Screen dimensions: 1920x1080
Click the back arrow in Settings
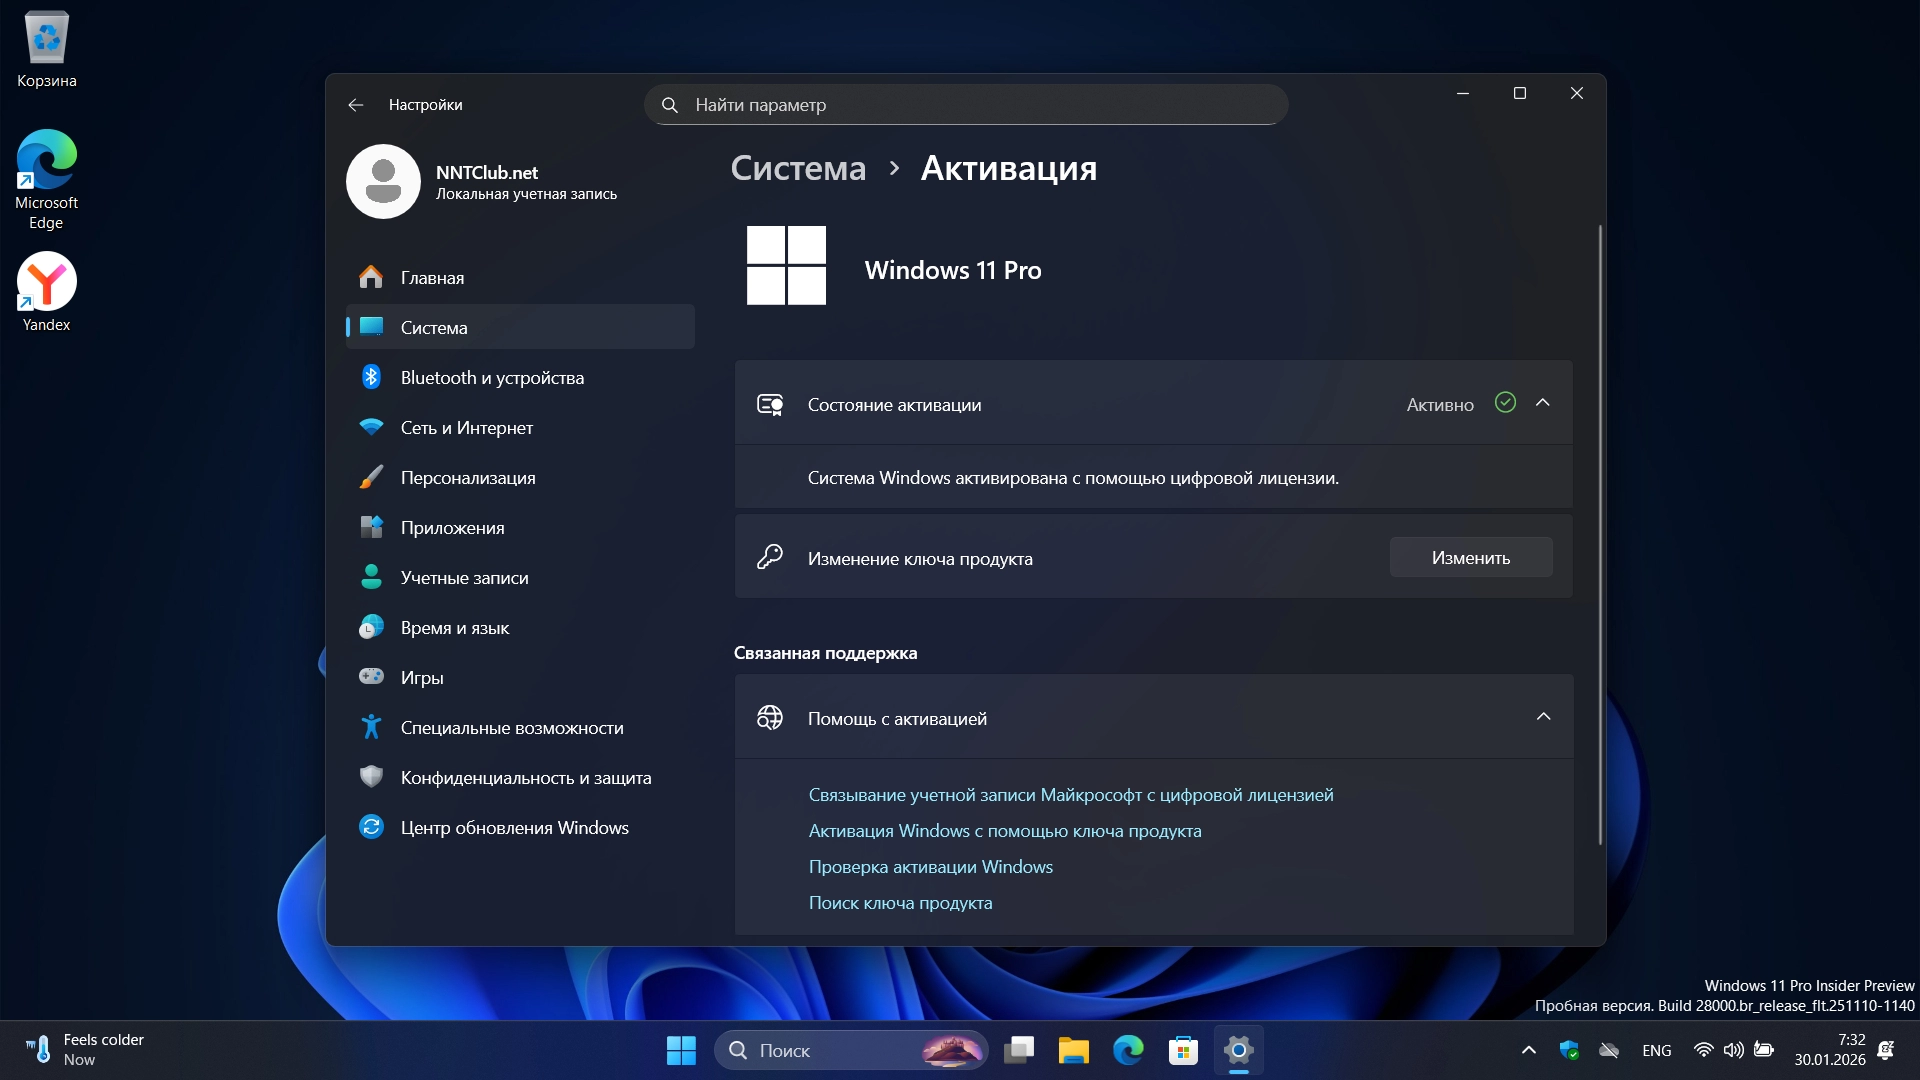click(x=356, y=105)
